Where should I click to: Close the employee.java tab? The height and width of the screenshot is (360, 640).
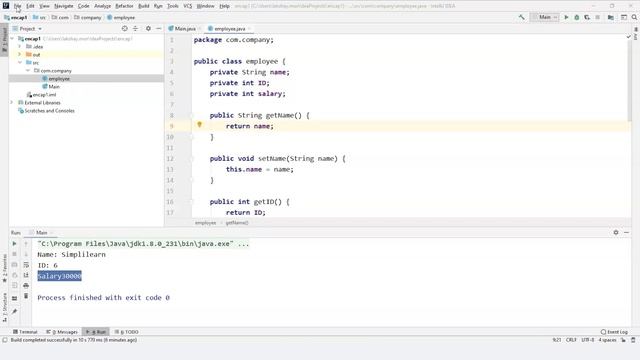[x=249, y=29]
